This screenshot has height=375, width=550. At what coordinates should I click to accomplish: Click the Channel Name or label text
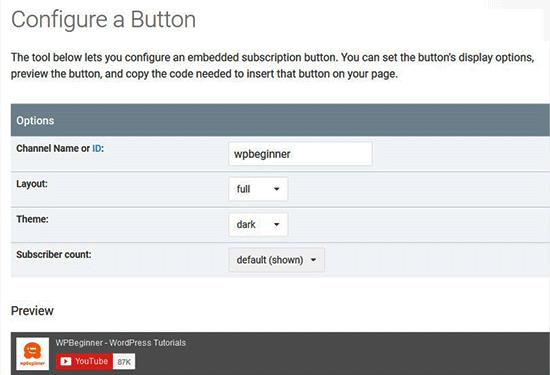53,148
